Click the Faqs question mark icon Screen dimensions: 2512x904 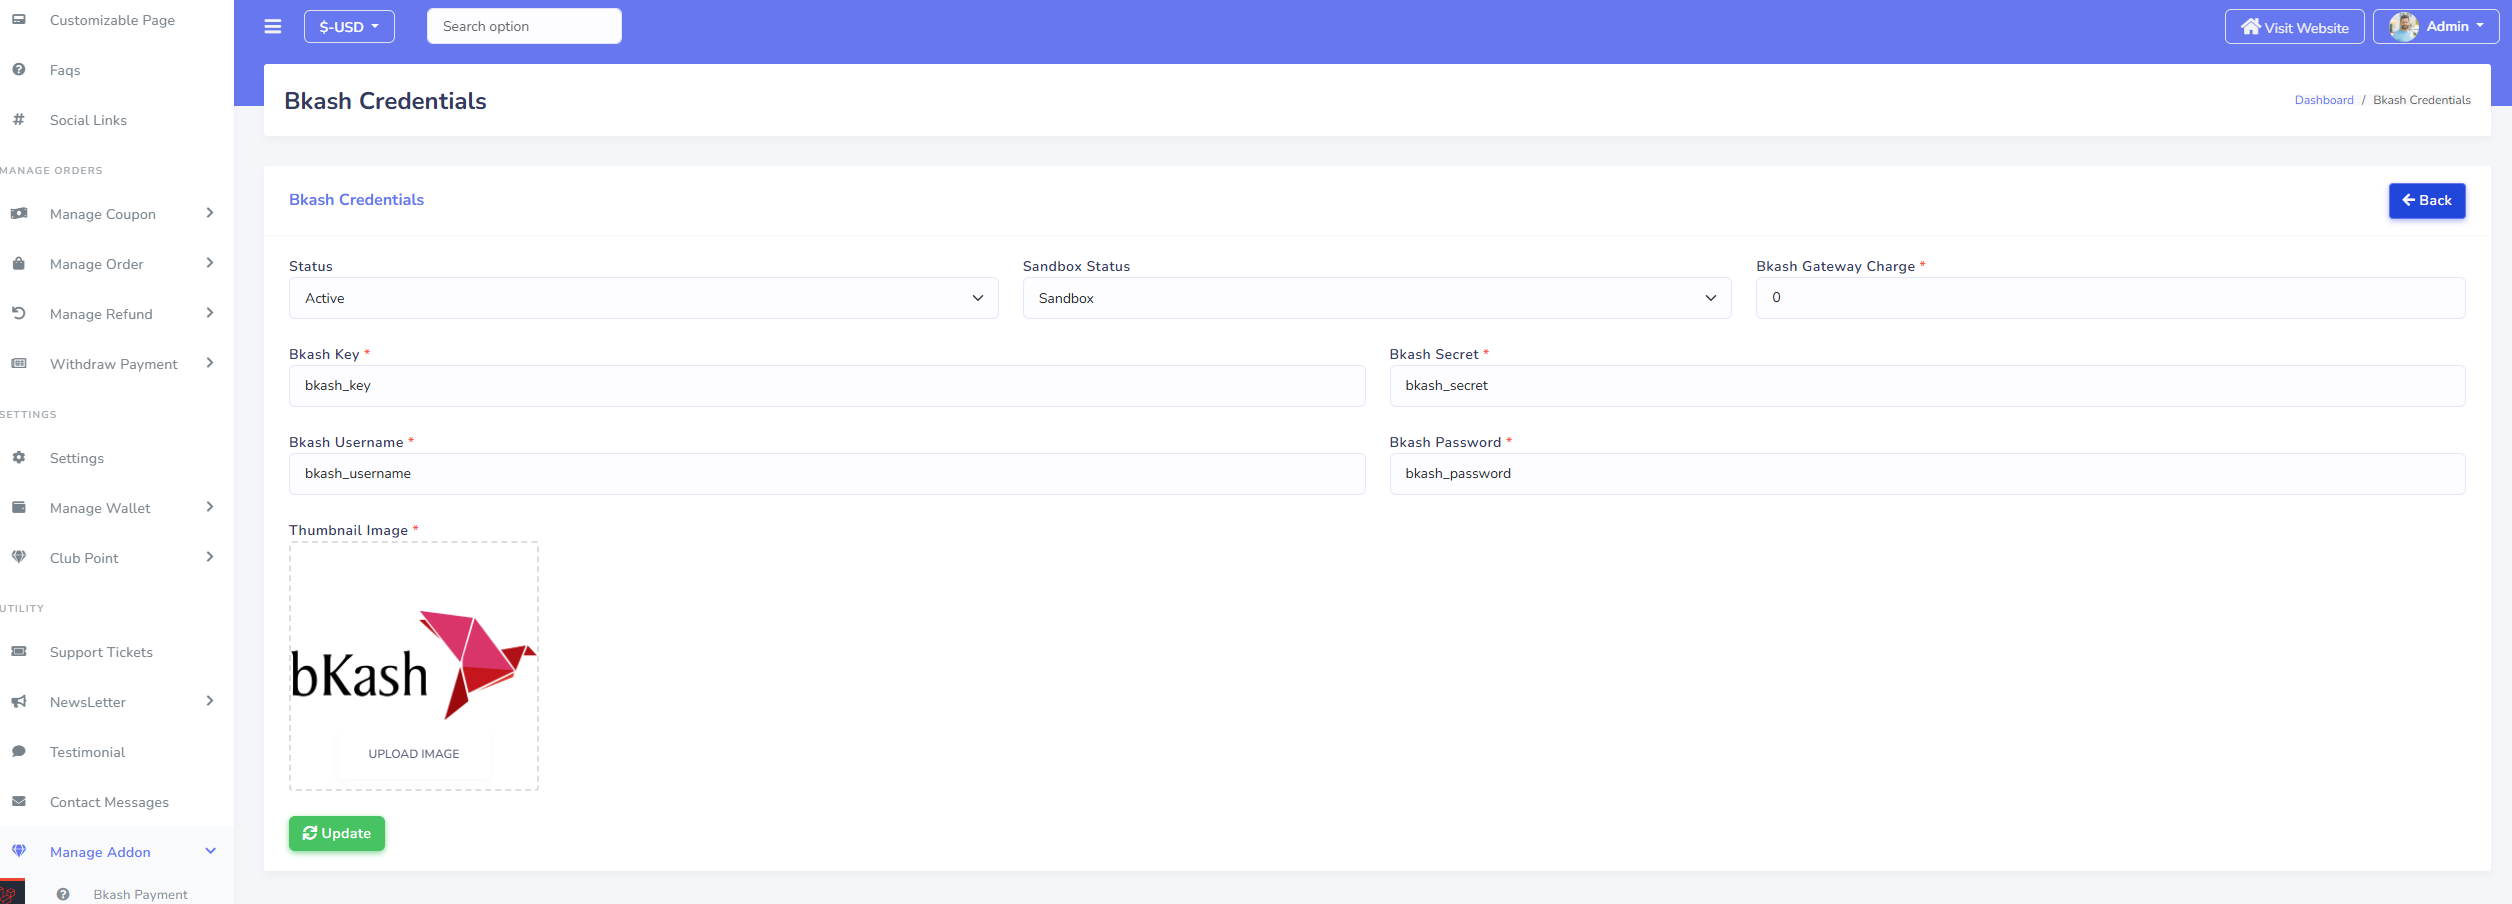[x=19, y=69]
